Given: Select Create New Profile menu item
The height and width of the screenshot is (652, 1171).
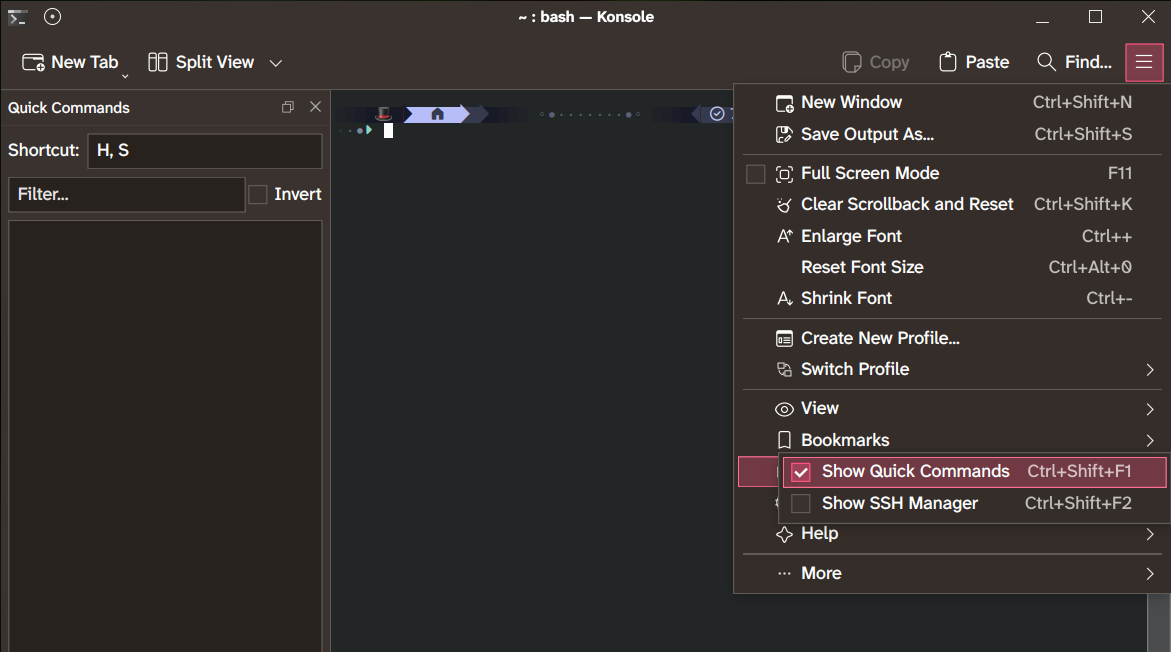Looking at the screenshot, I should 952,338.
